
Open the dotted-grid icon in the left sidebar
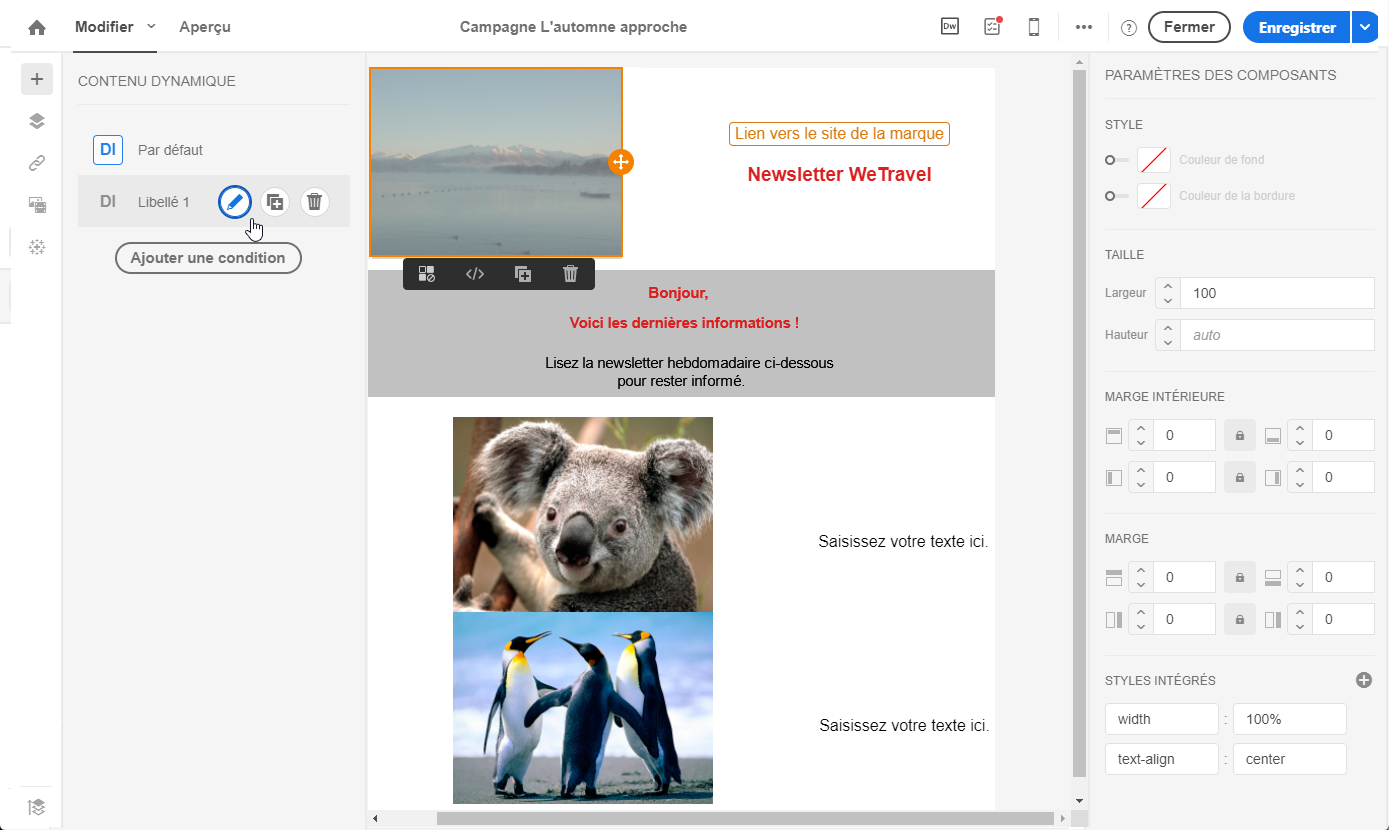(x=37, y=247)
